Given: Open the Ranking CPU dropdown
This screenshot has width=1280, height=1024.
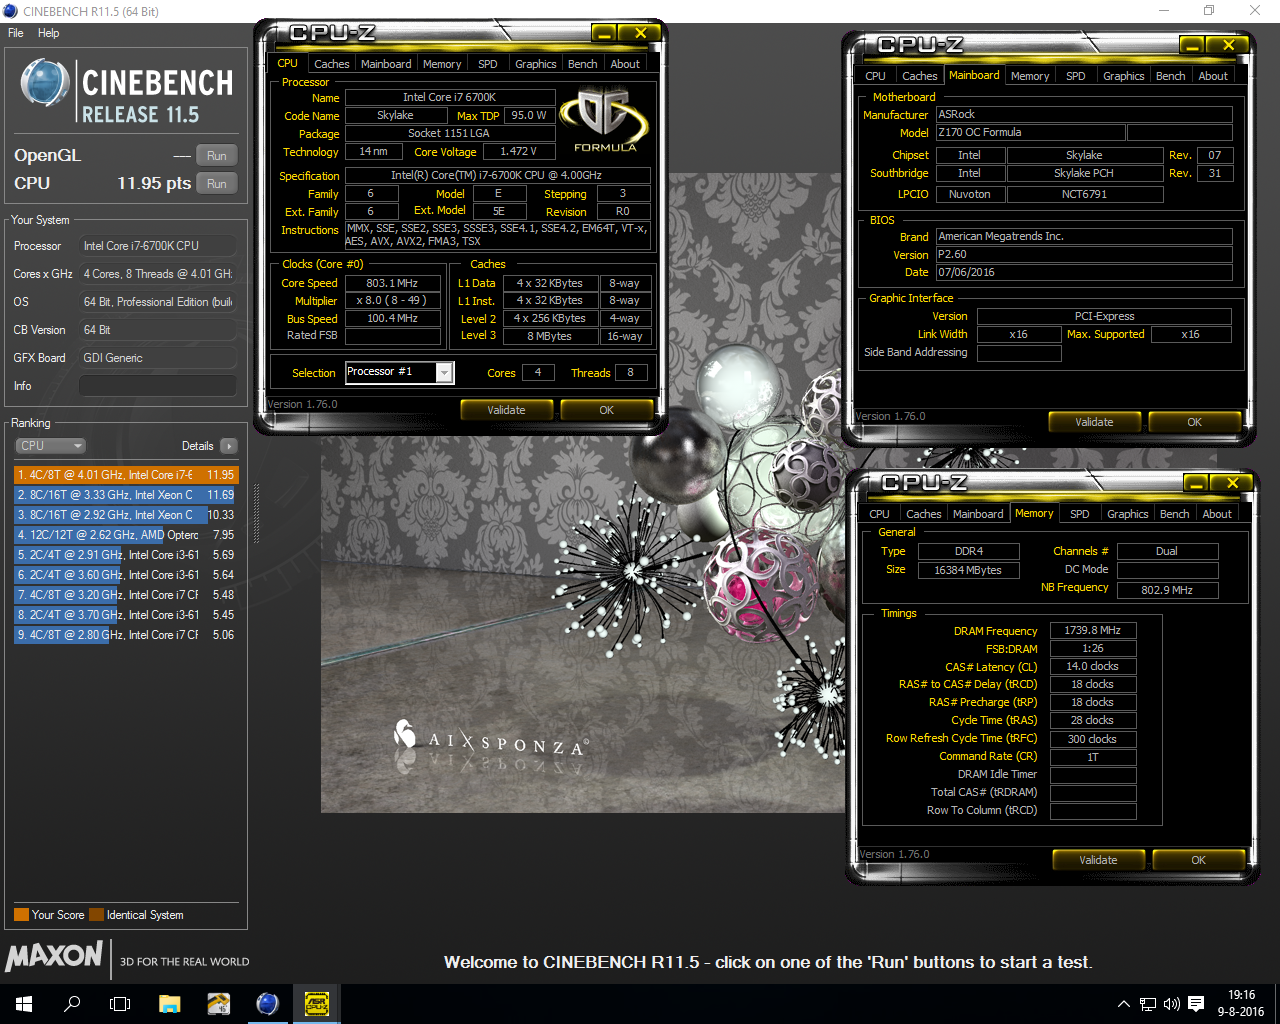Looking at the screenshot, I should pos(50,446).
